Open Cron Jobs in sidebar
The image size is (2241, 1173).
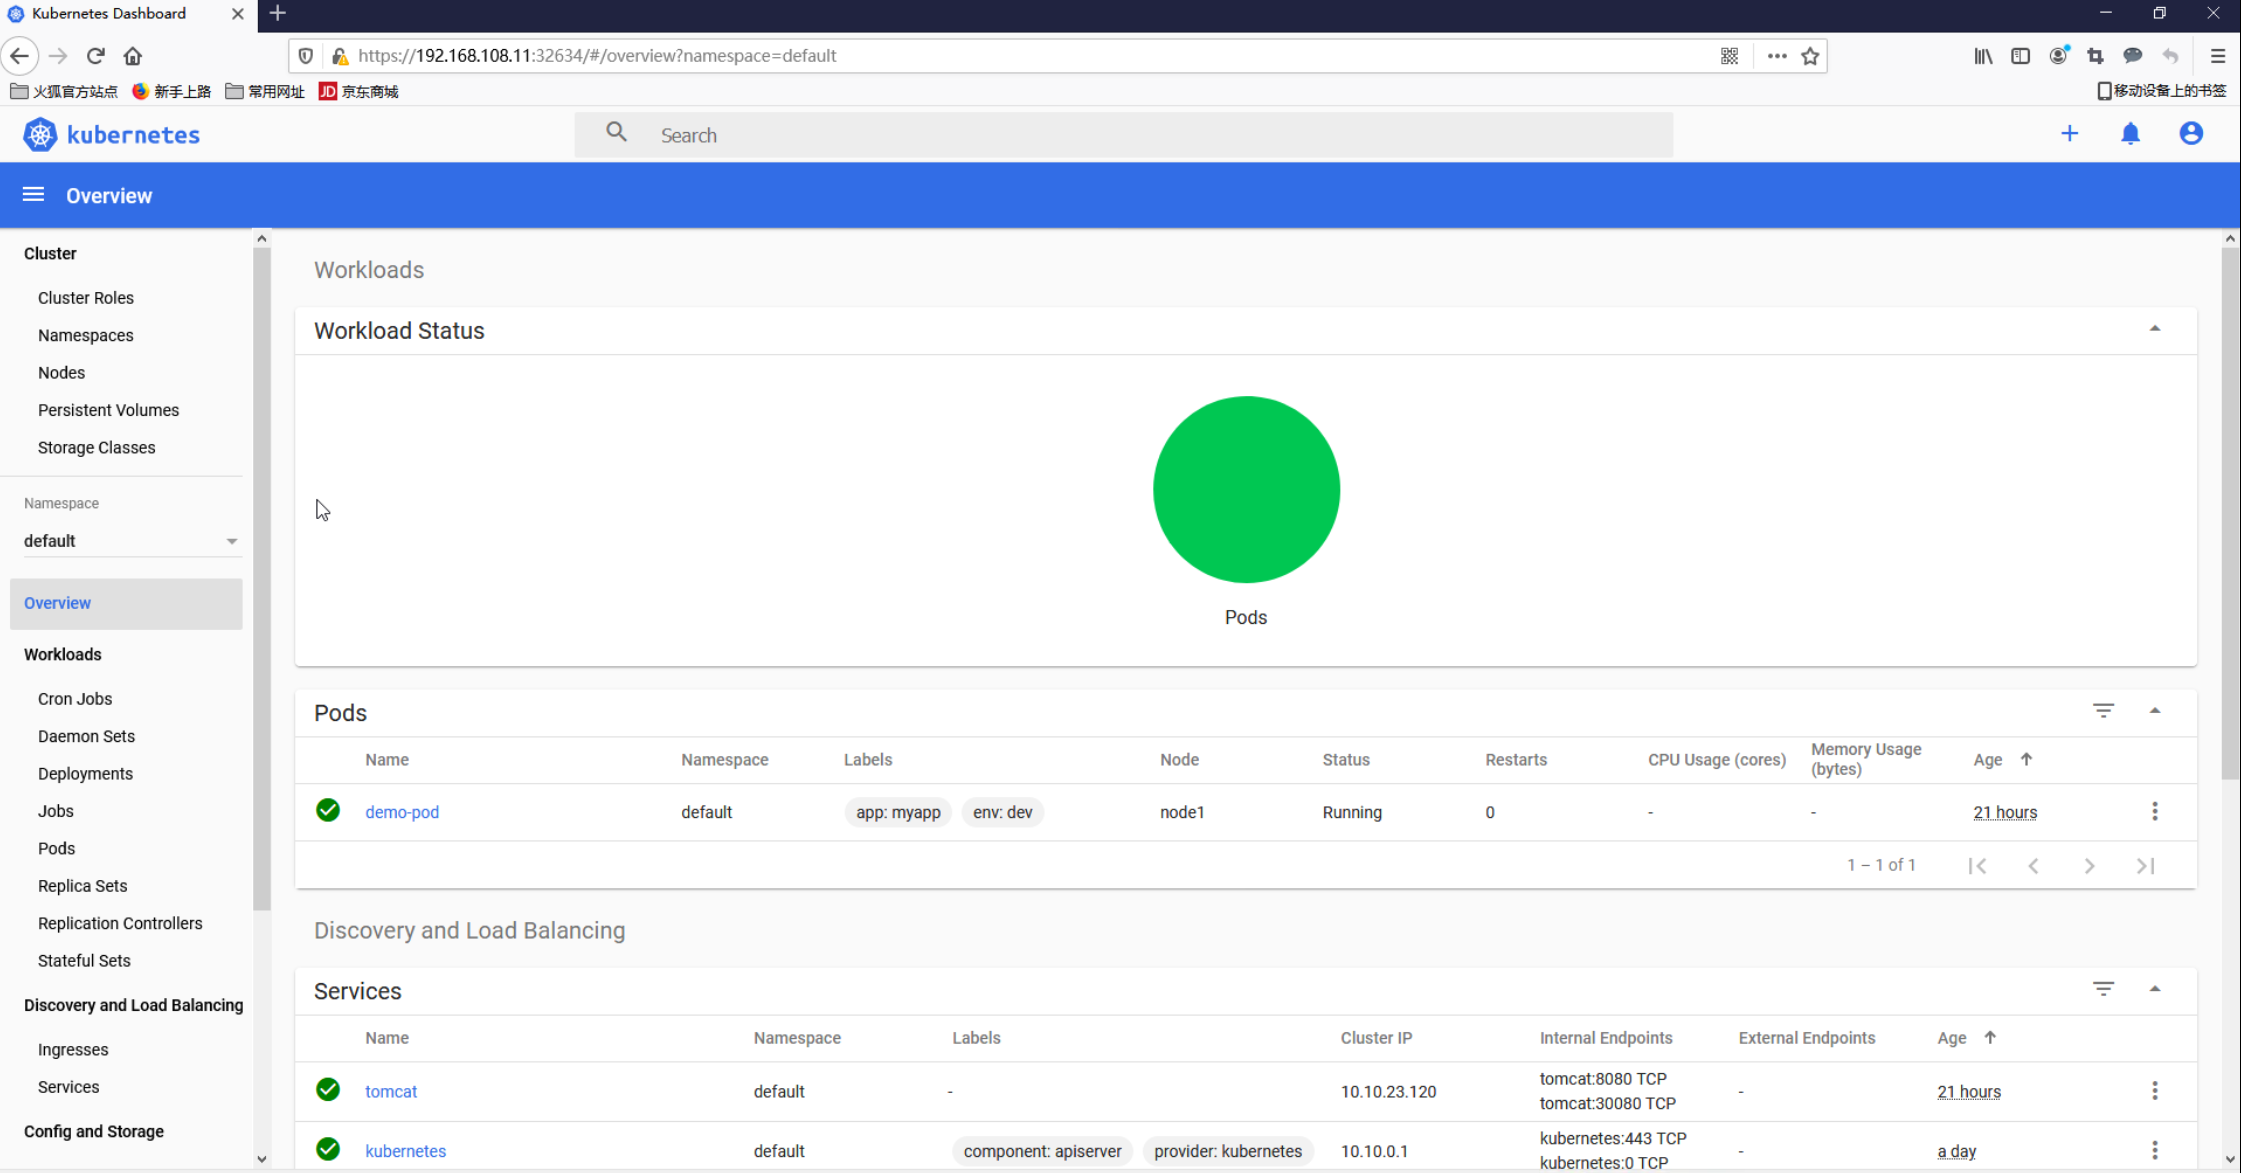click(75, 698)
